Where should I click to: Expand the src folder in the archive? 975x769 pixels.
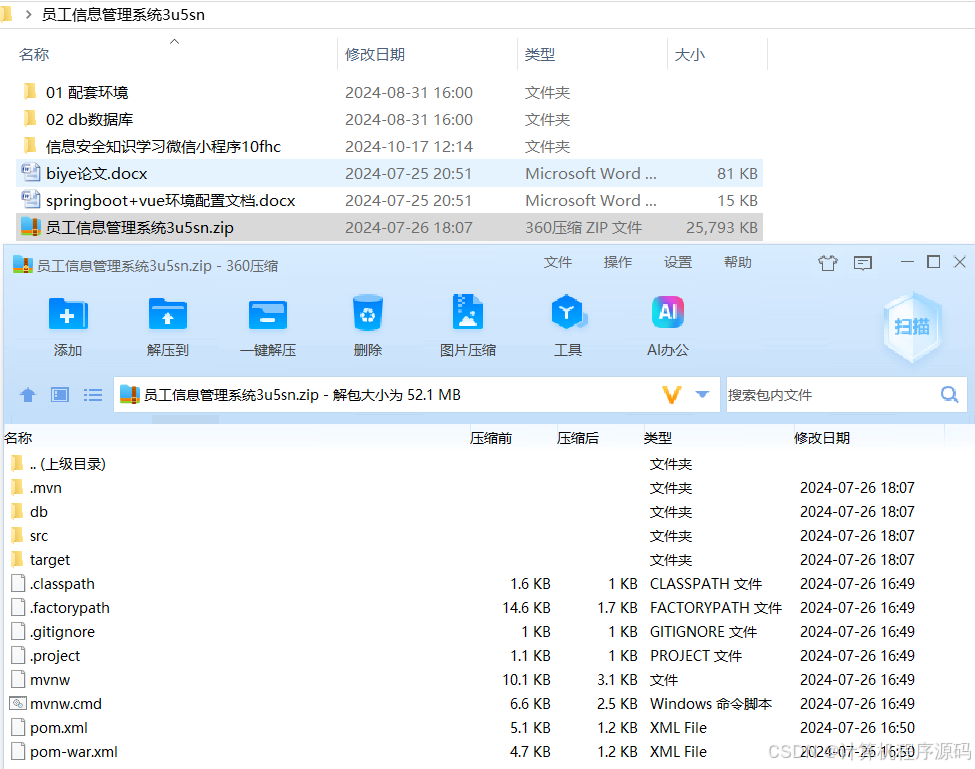(38, 535)
